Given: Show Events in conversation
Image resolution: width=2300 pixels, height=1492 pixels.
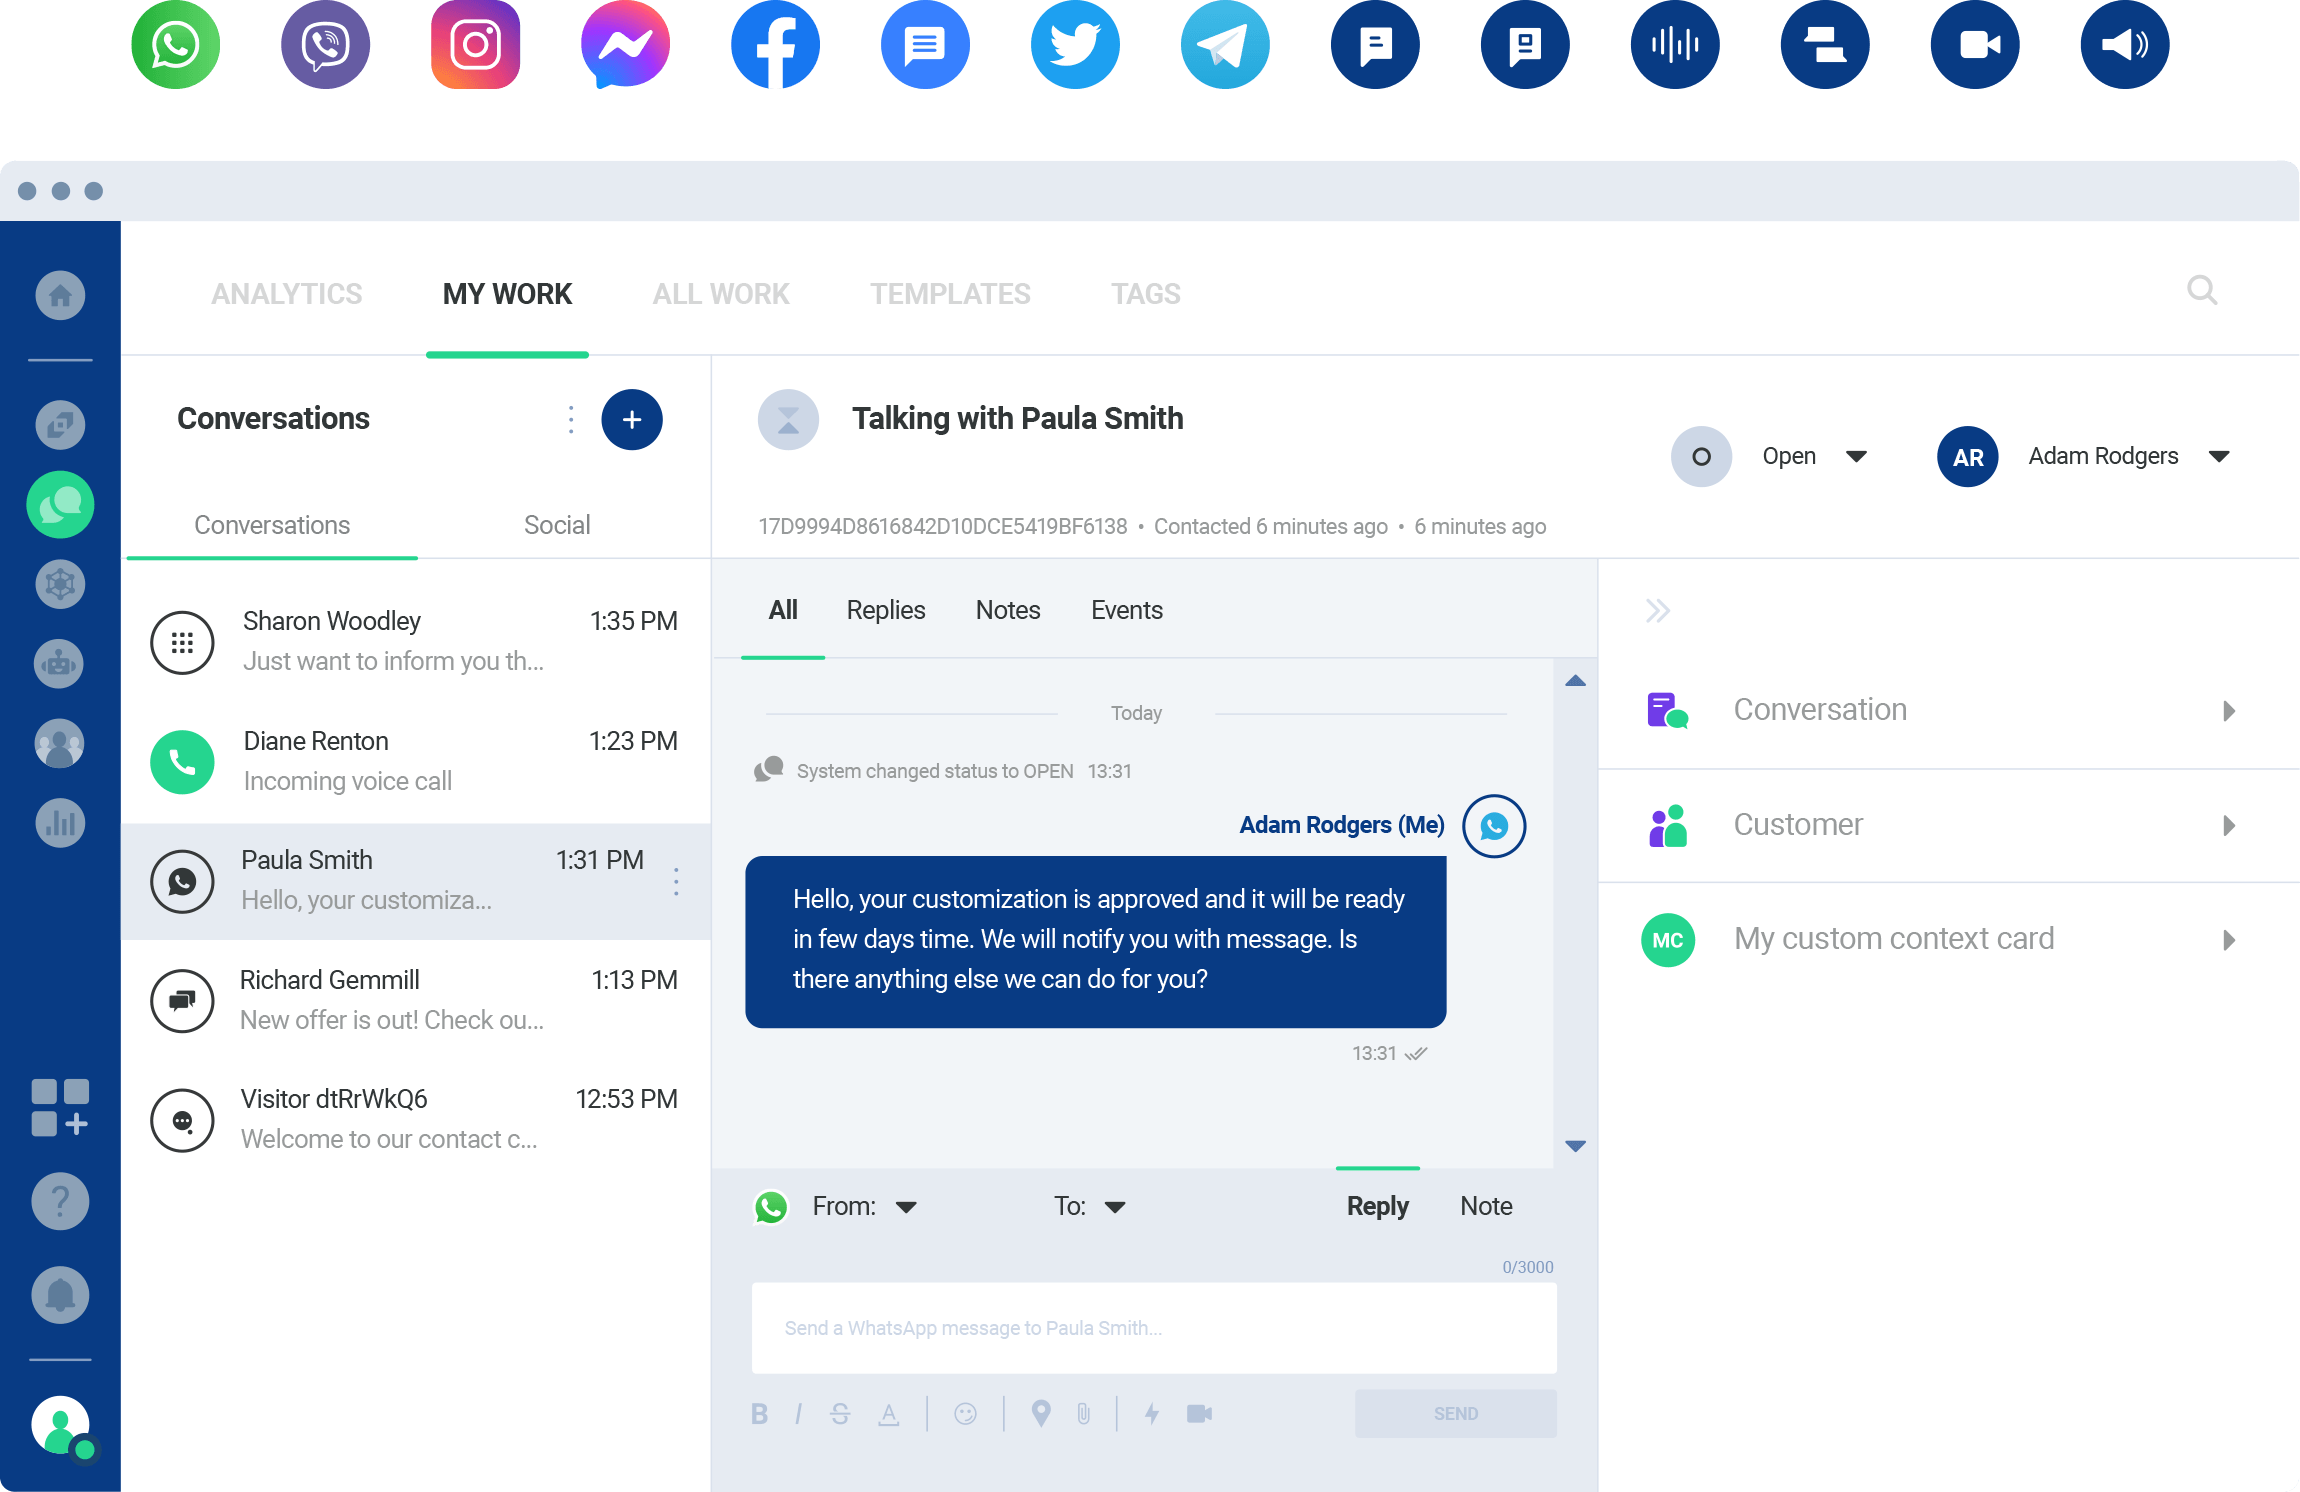Looking at the screenshot, I should 1127,610.
